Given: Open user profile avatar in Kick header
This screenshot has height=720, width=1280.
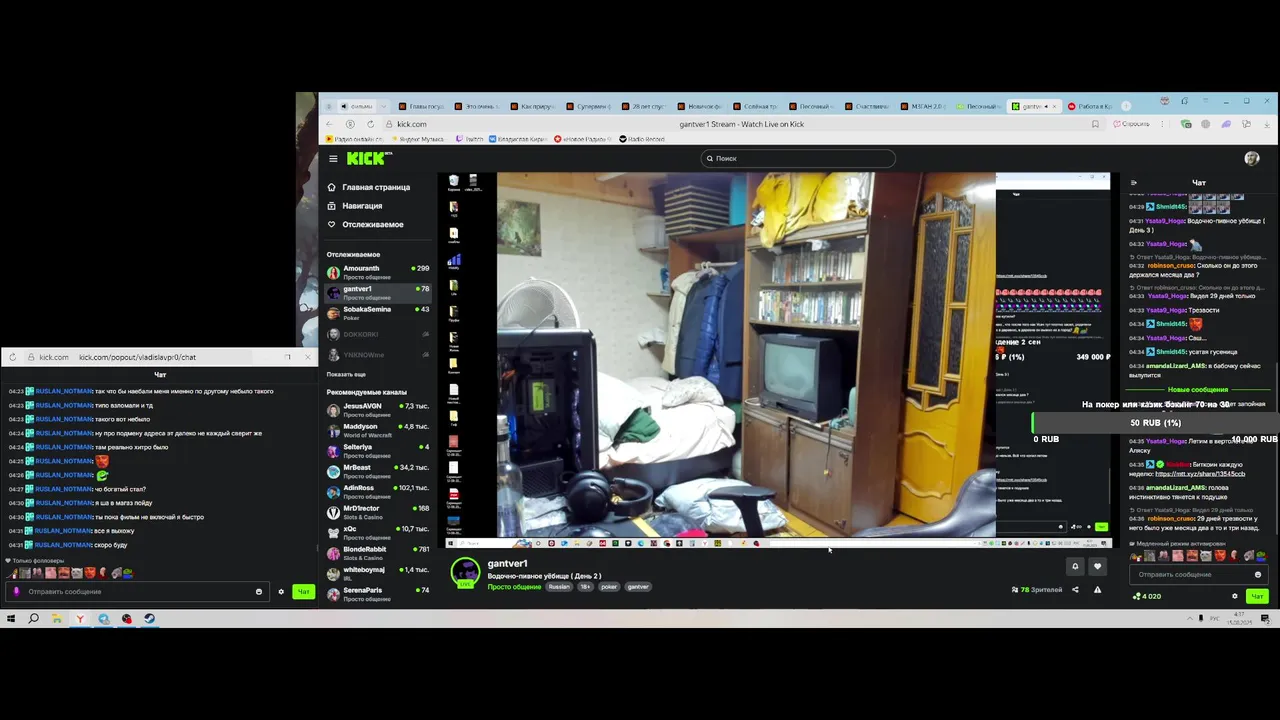Looking at the screenshot, I should [1251, 158].
